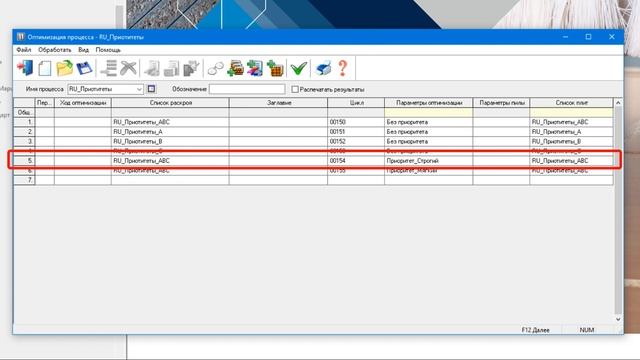Select row header 5.
This screenshot has height=360, width=640.
[24, 161]
